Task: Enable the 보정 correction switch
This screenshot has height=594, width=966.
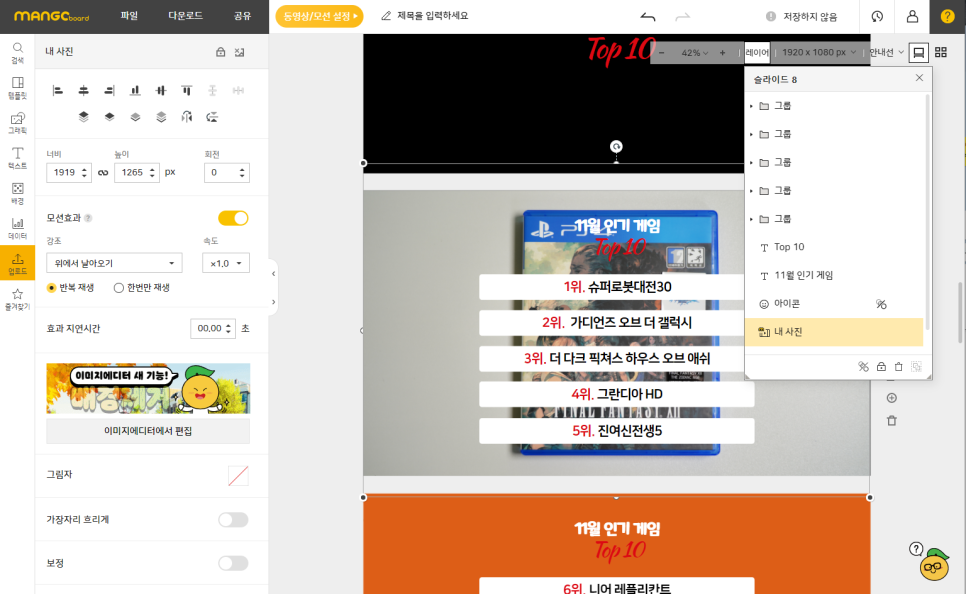Action: [233, 563]
